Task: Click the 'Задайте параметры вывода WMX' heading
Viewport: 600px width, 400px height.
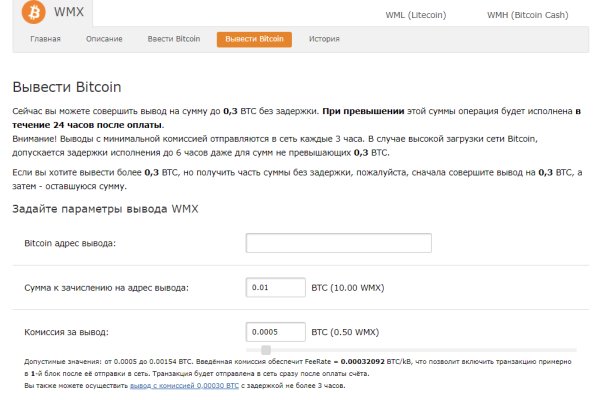Action: click(105, 208)
